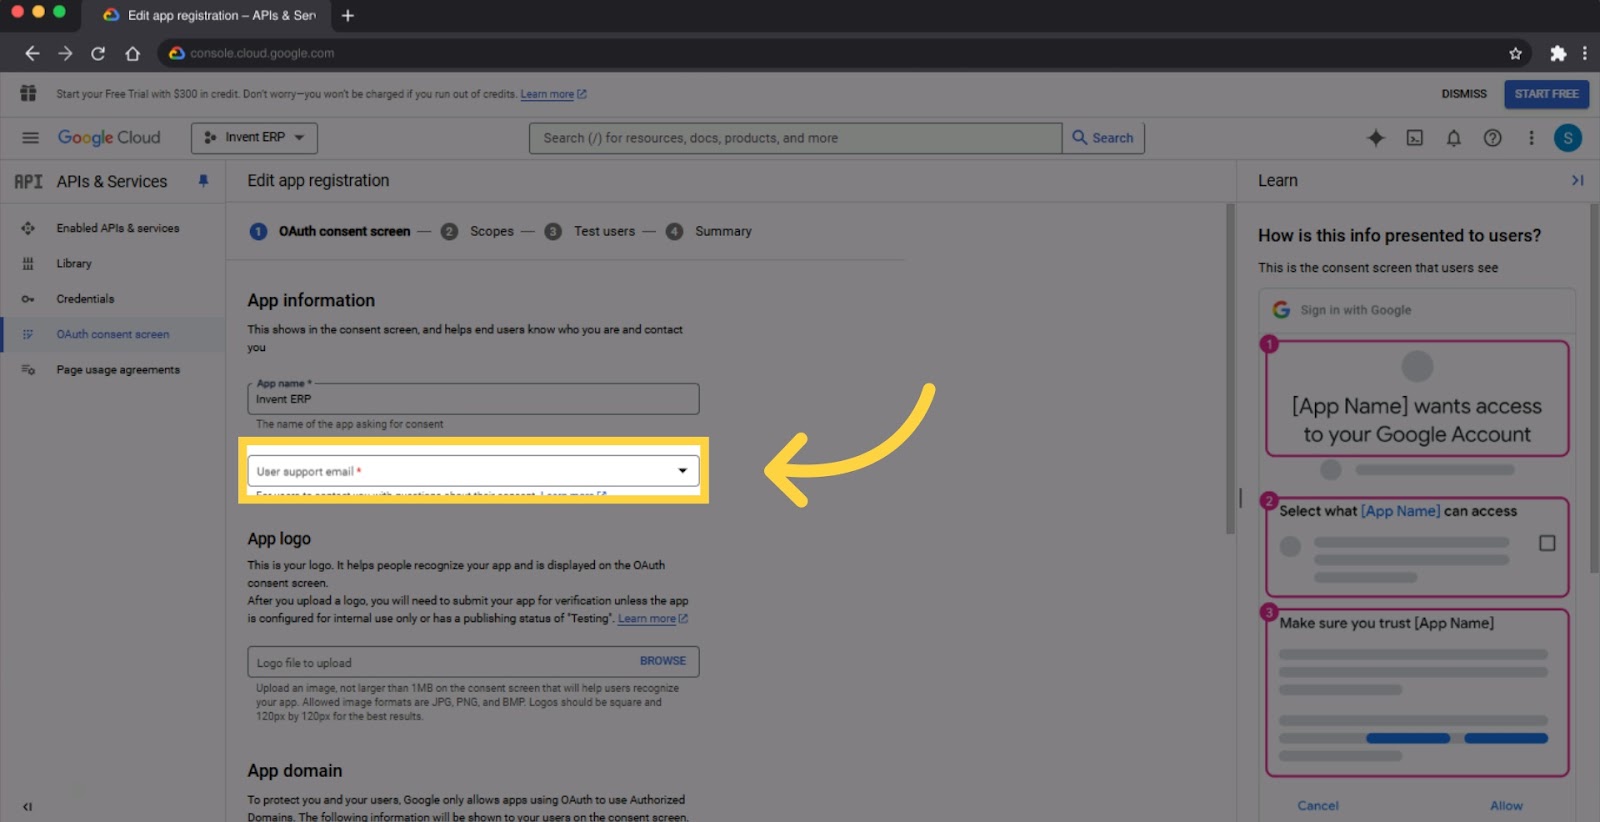The height and width of the screenshot is (822, 1600).
Task: Open the browser extensions puzzle icon
Action: pos(1557,53)
